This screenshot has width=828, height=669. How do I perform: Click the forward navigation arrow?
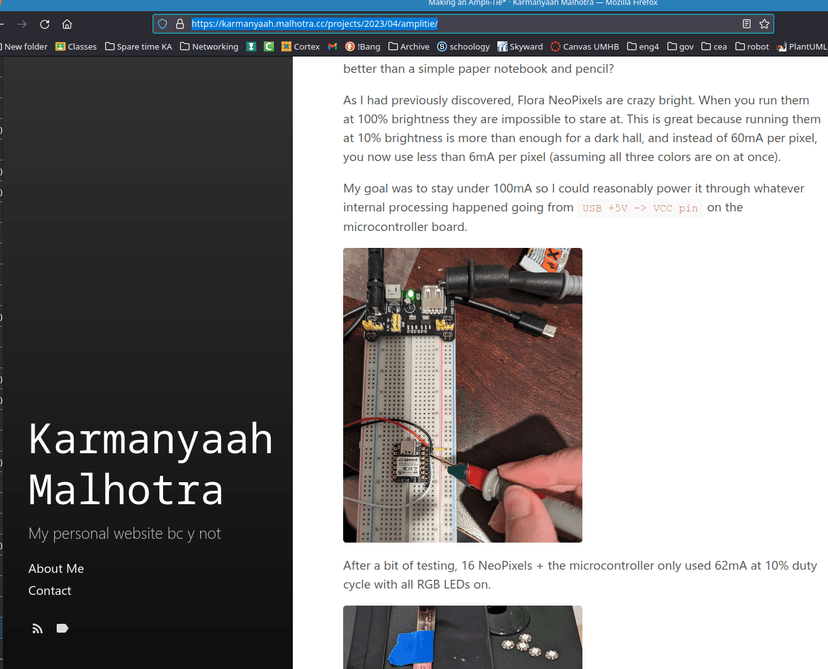tap(22, 24)
